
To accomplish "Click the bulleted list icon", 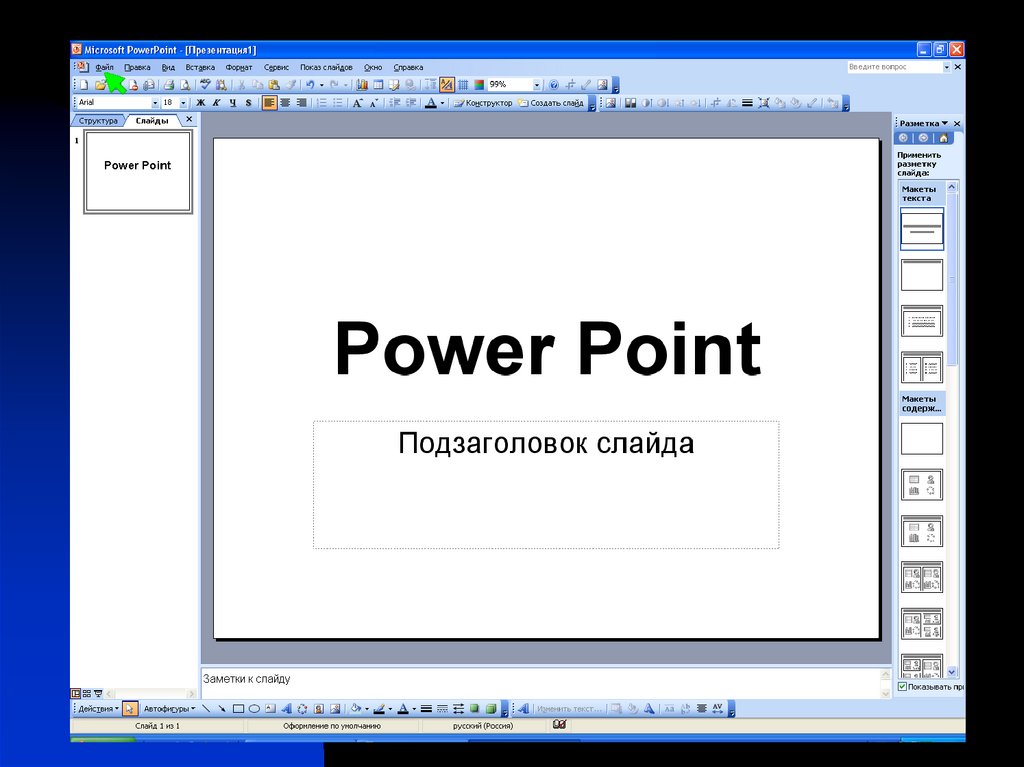I will coord(338,103).
